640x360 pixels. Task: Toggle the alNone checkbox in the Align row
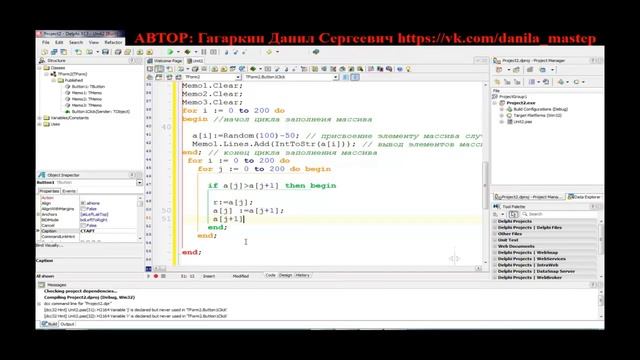(83, 203)
